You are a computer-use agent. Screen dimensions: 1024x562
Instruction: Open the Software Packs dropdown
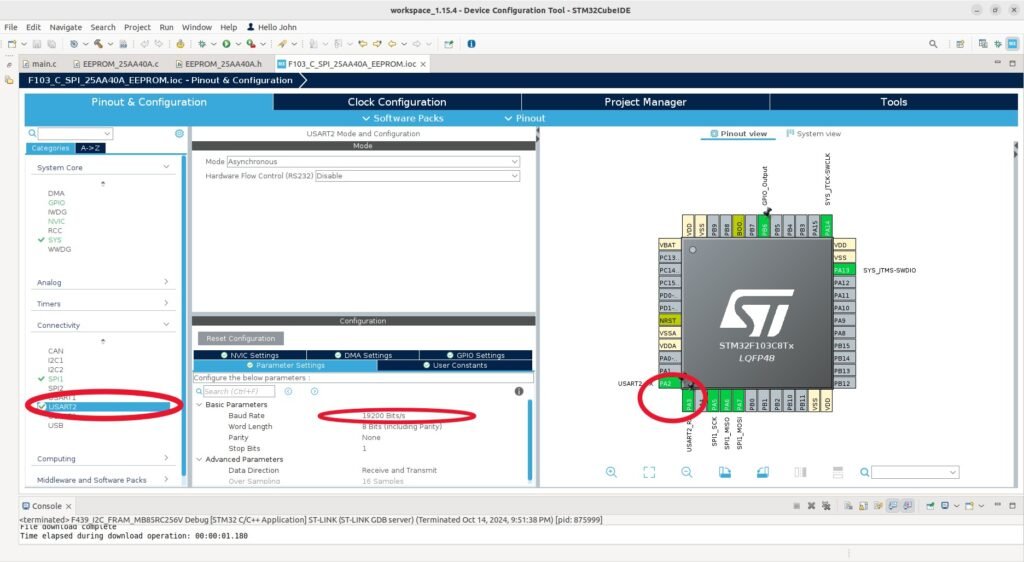coord(403,118)
